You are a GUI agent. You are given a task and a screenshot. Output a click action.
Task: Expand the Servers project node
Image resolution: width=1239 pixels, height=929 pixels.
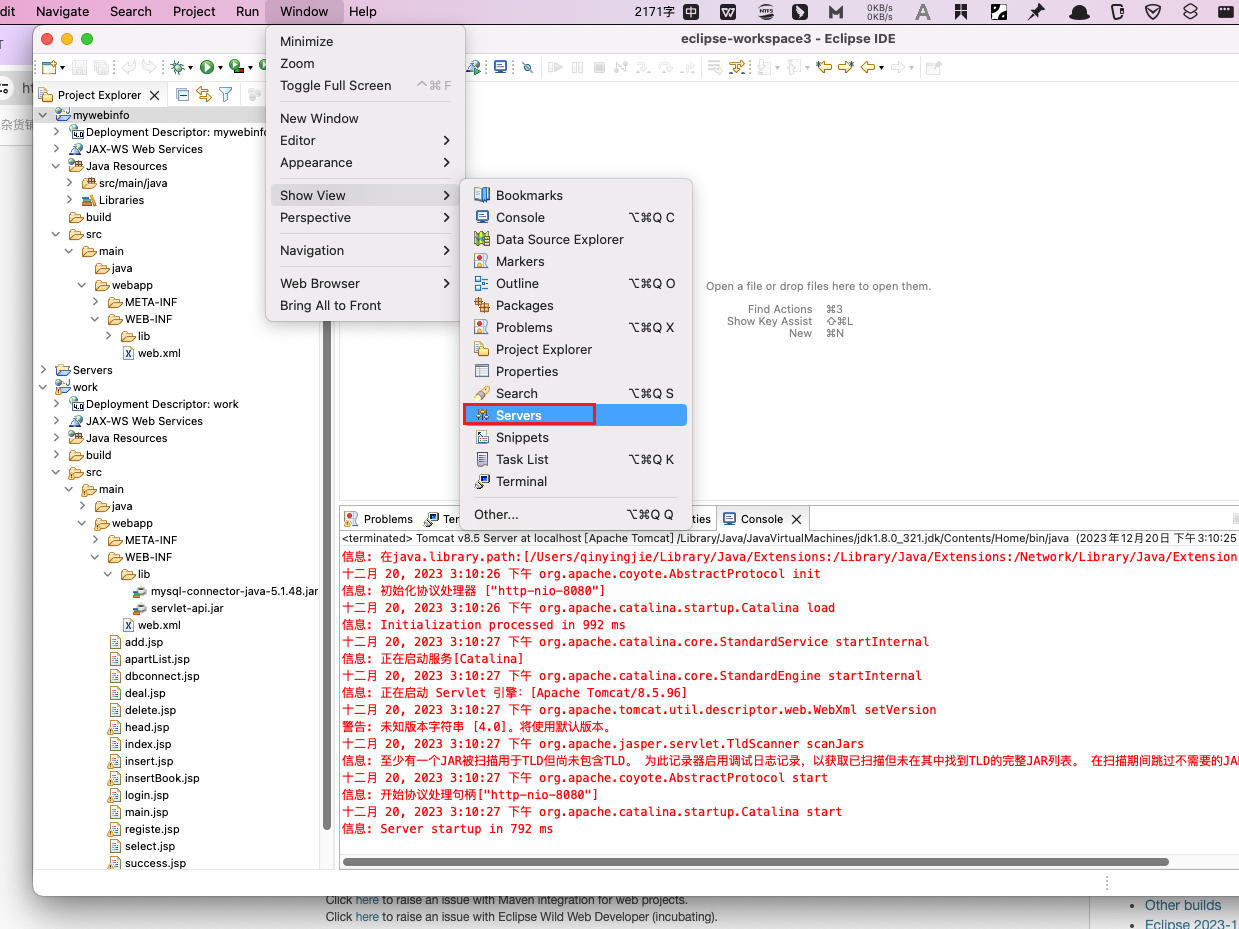43,370
